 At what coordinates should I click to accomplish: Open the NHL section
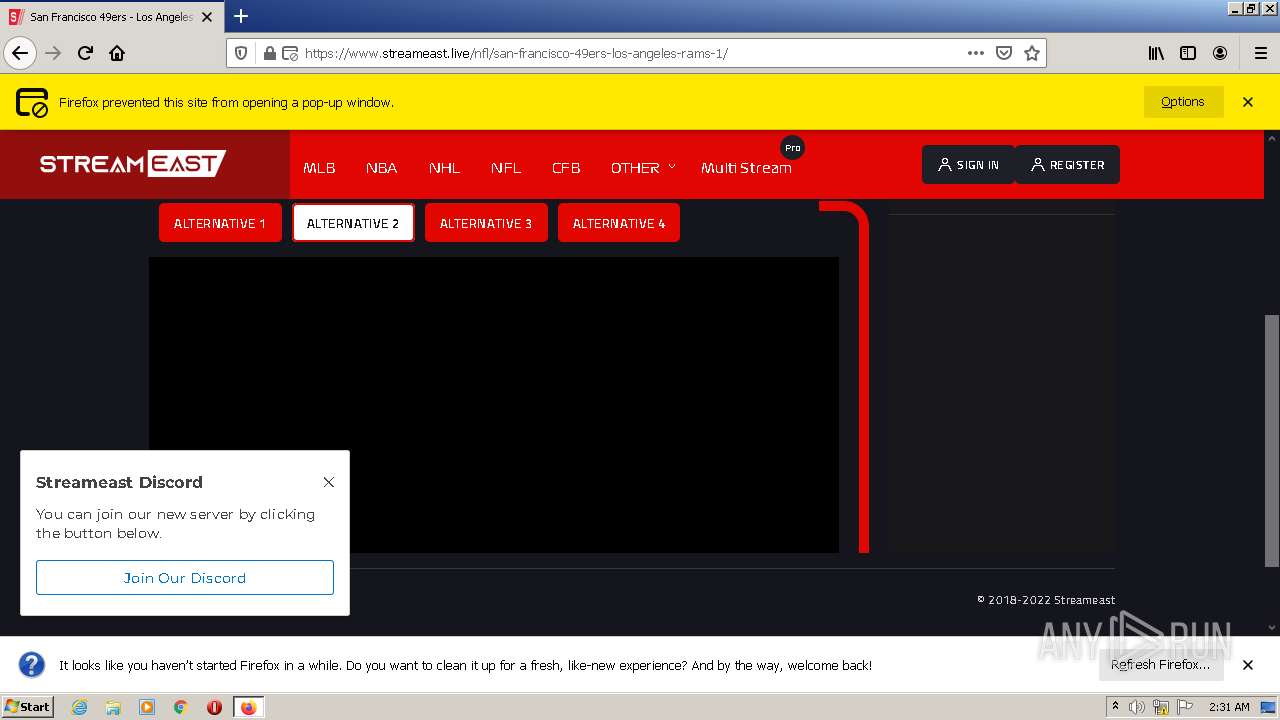pyautogui.click(x=445, y=168)
